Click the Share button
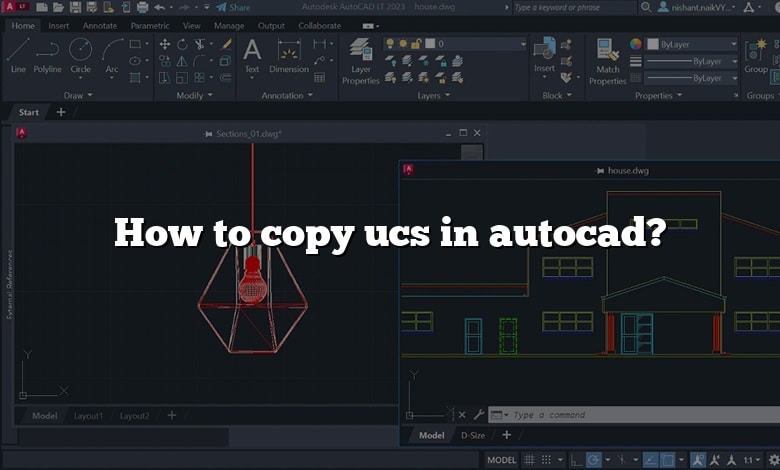The image size is (780, 470). [234, 7]
